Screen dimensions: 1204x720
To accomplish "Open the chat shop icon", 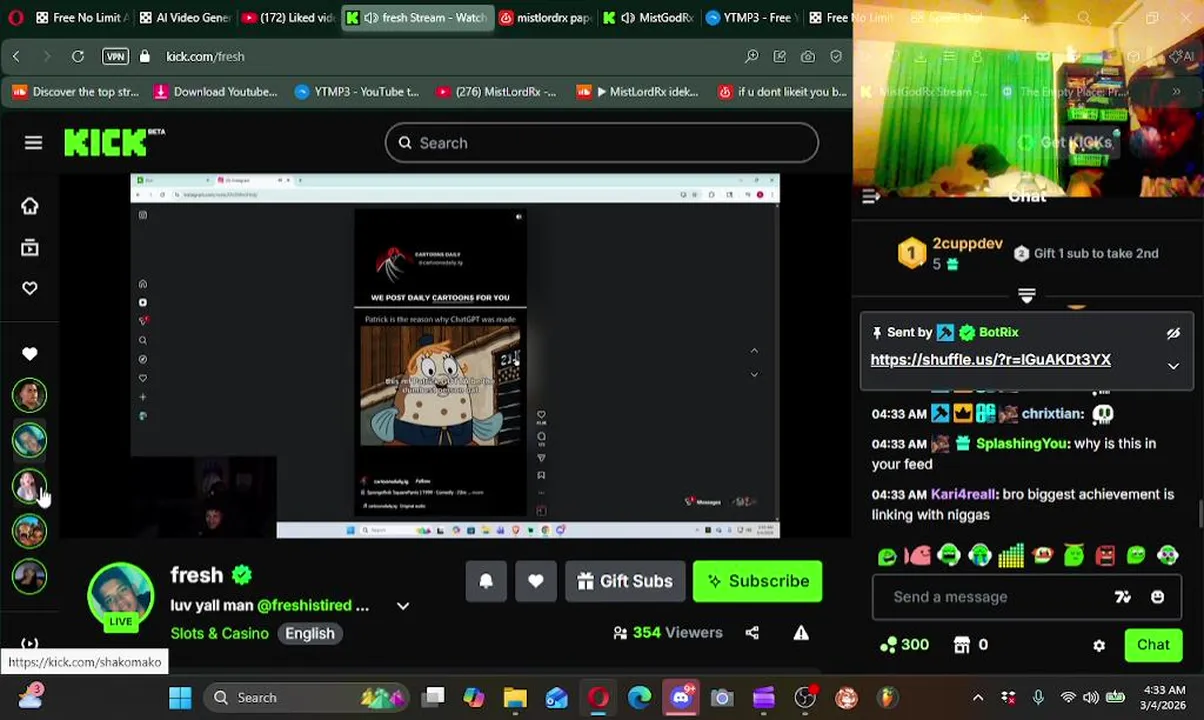I will coord(962,645).
